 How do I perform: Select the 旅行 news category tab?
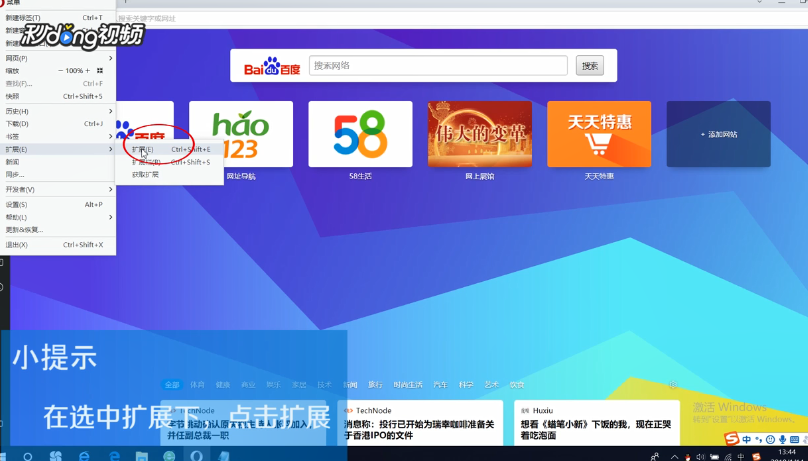click(375, 385)
